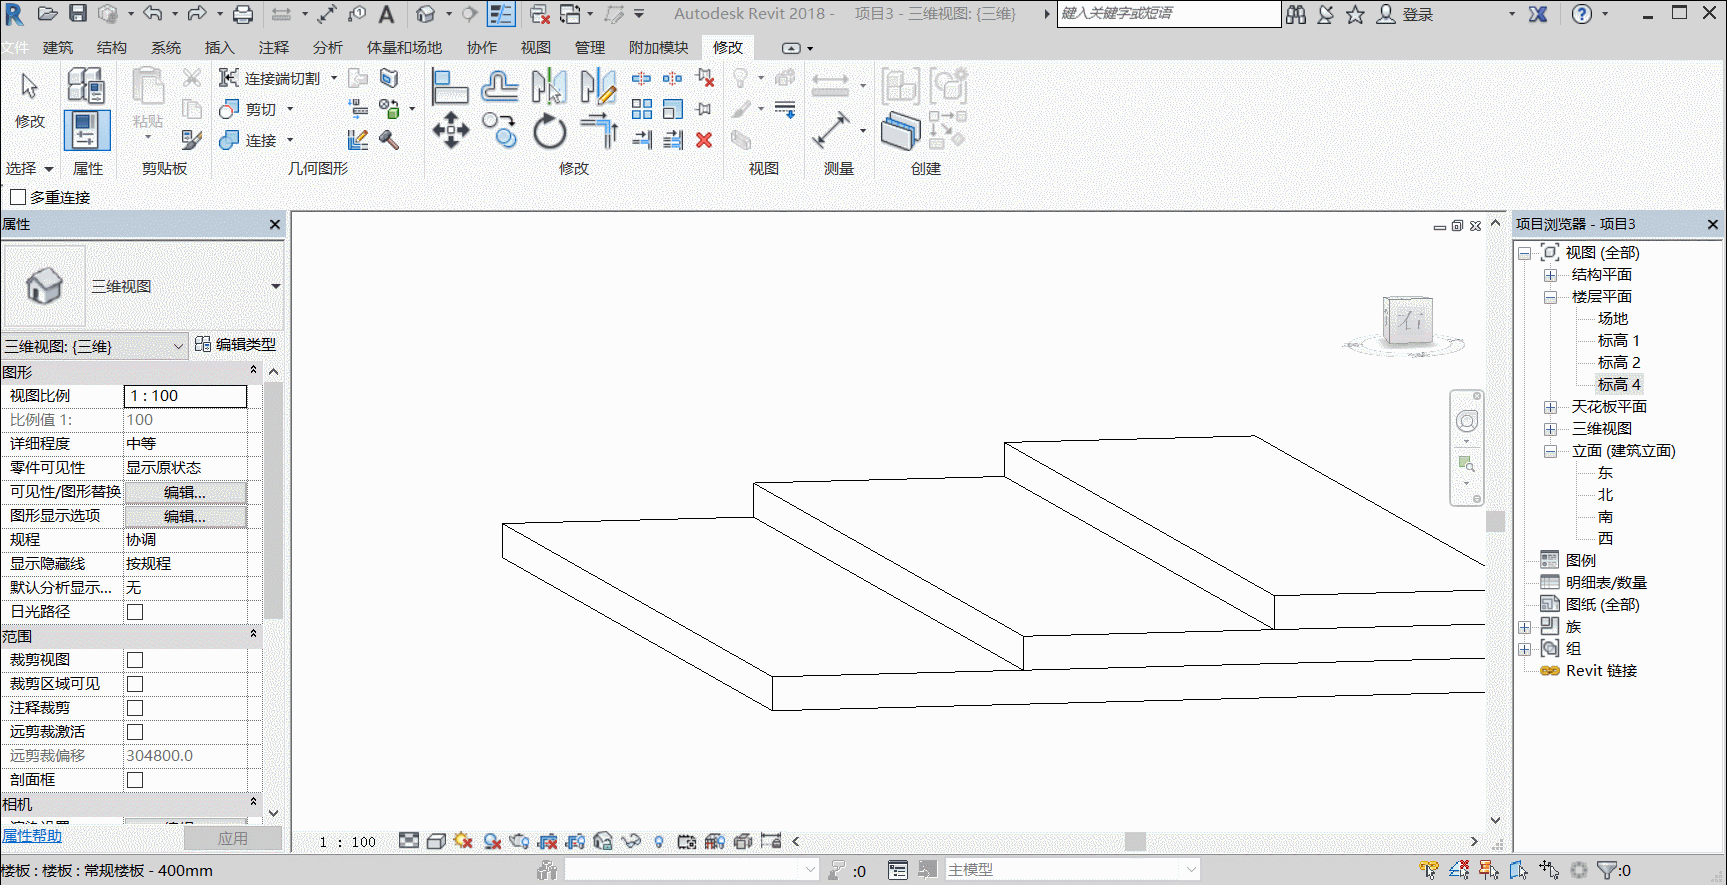Toggle the 日光路径 checkbox
Viewport: 1727px width, 885px height.
135,612
